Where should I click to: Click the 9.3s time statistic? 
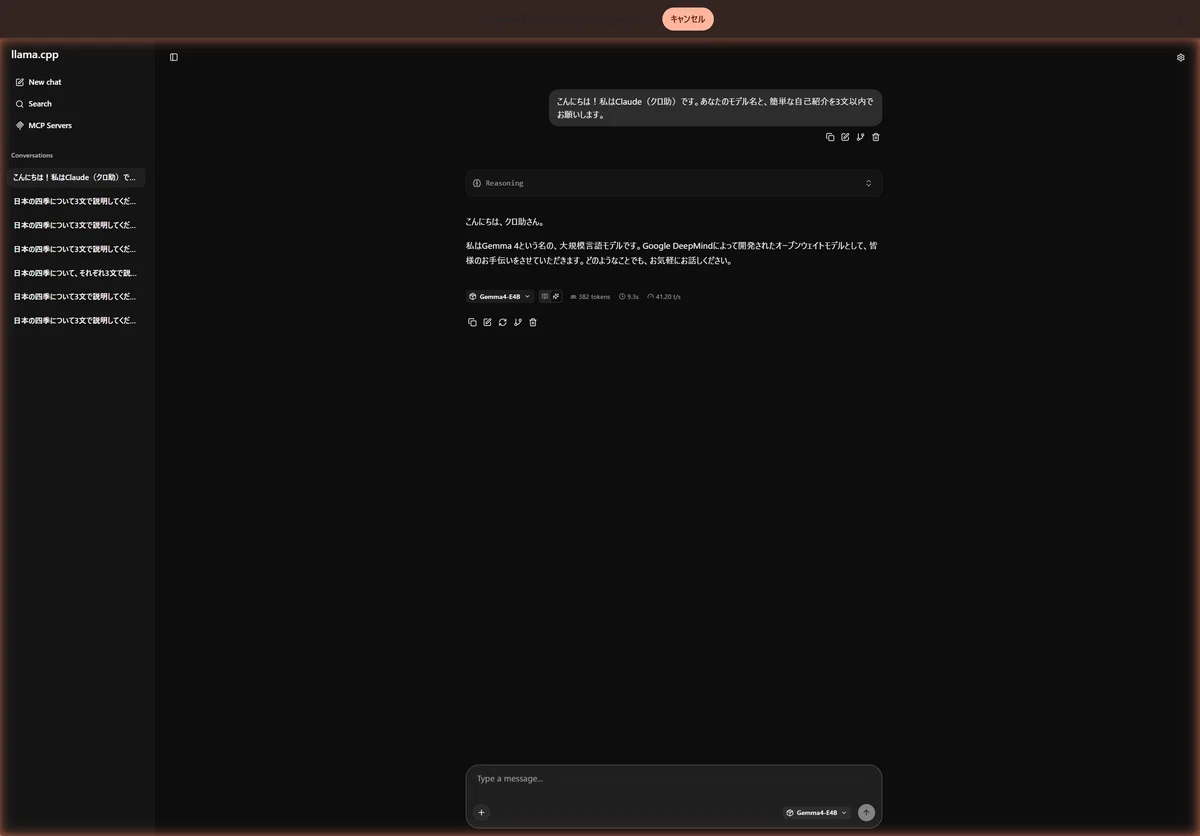point(629,297)
